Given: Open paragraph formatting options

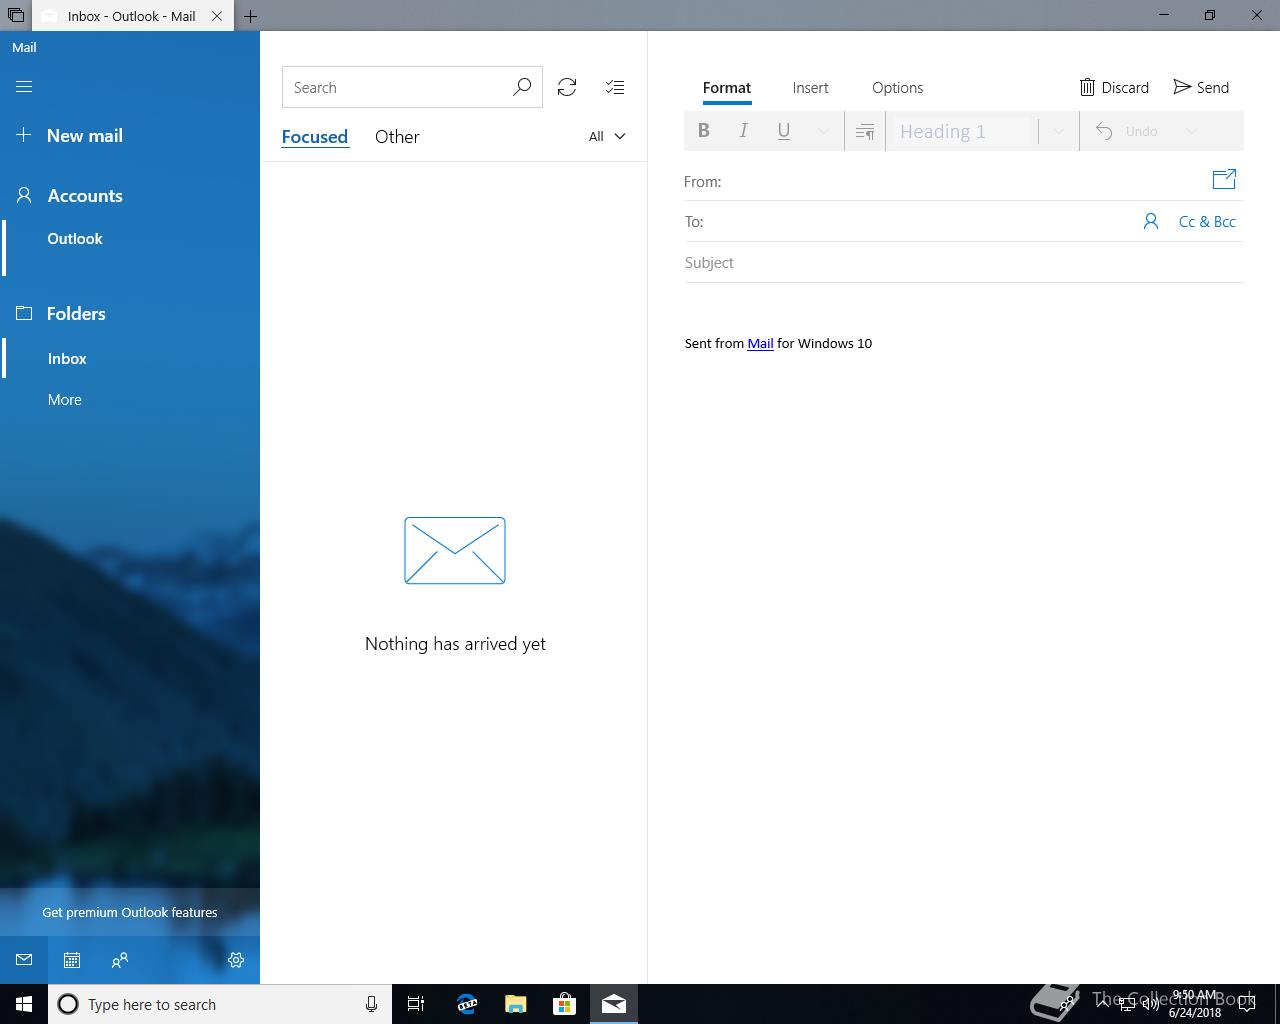Looking at the screenshot, I should pyautogui.click(x=865, y=131).
